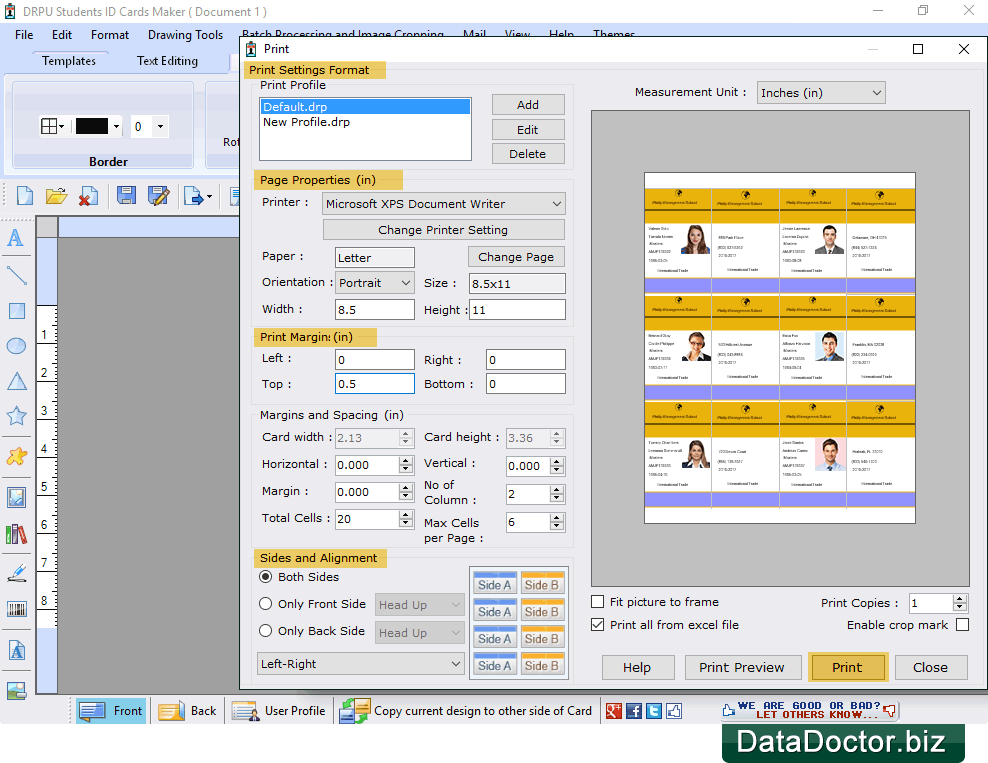This screenshot has width=988, height=763.
Task: Uncheck Print all from excel file
Action: point(598,625)
